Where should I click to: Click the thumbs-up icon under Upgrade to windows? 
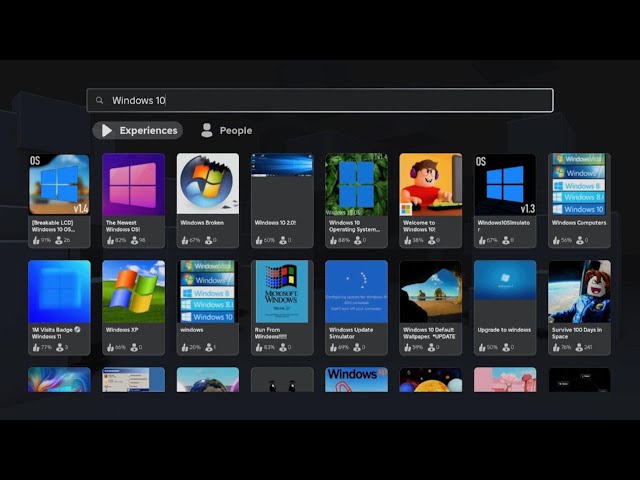point(482,347)
